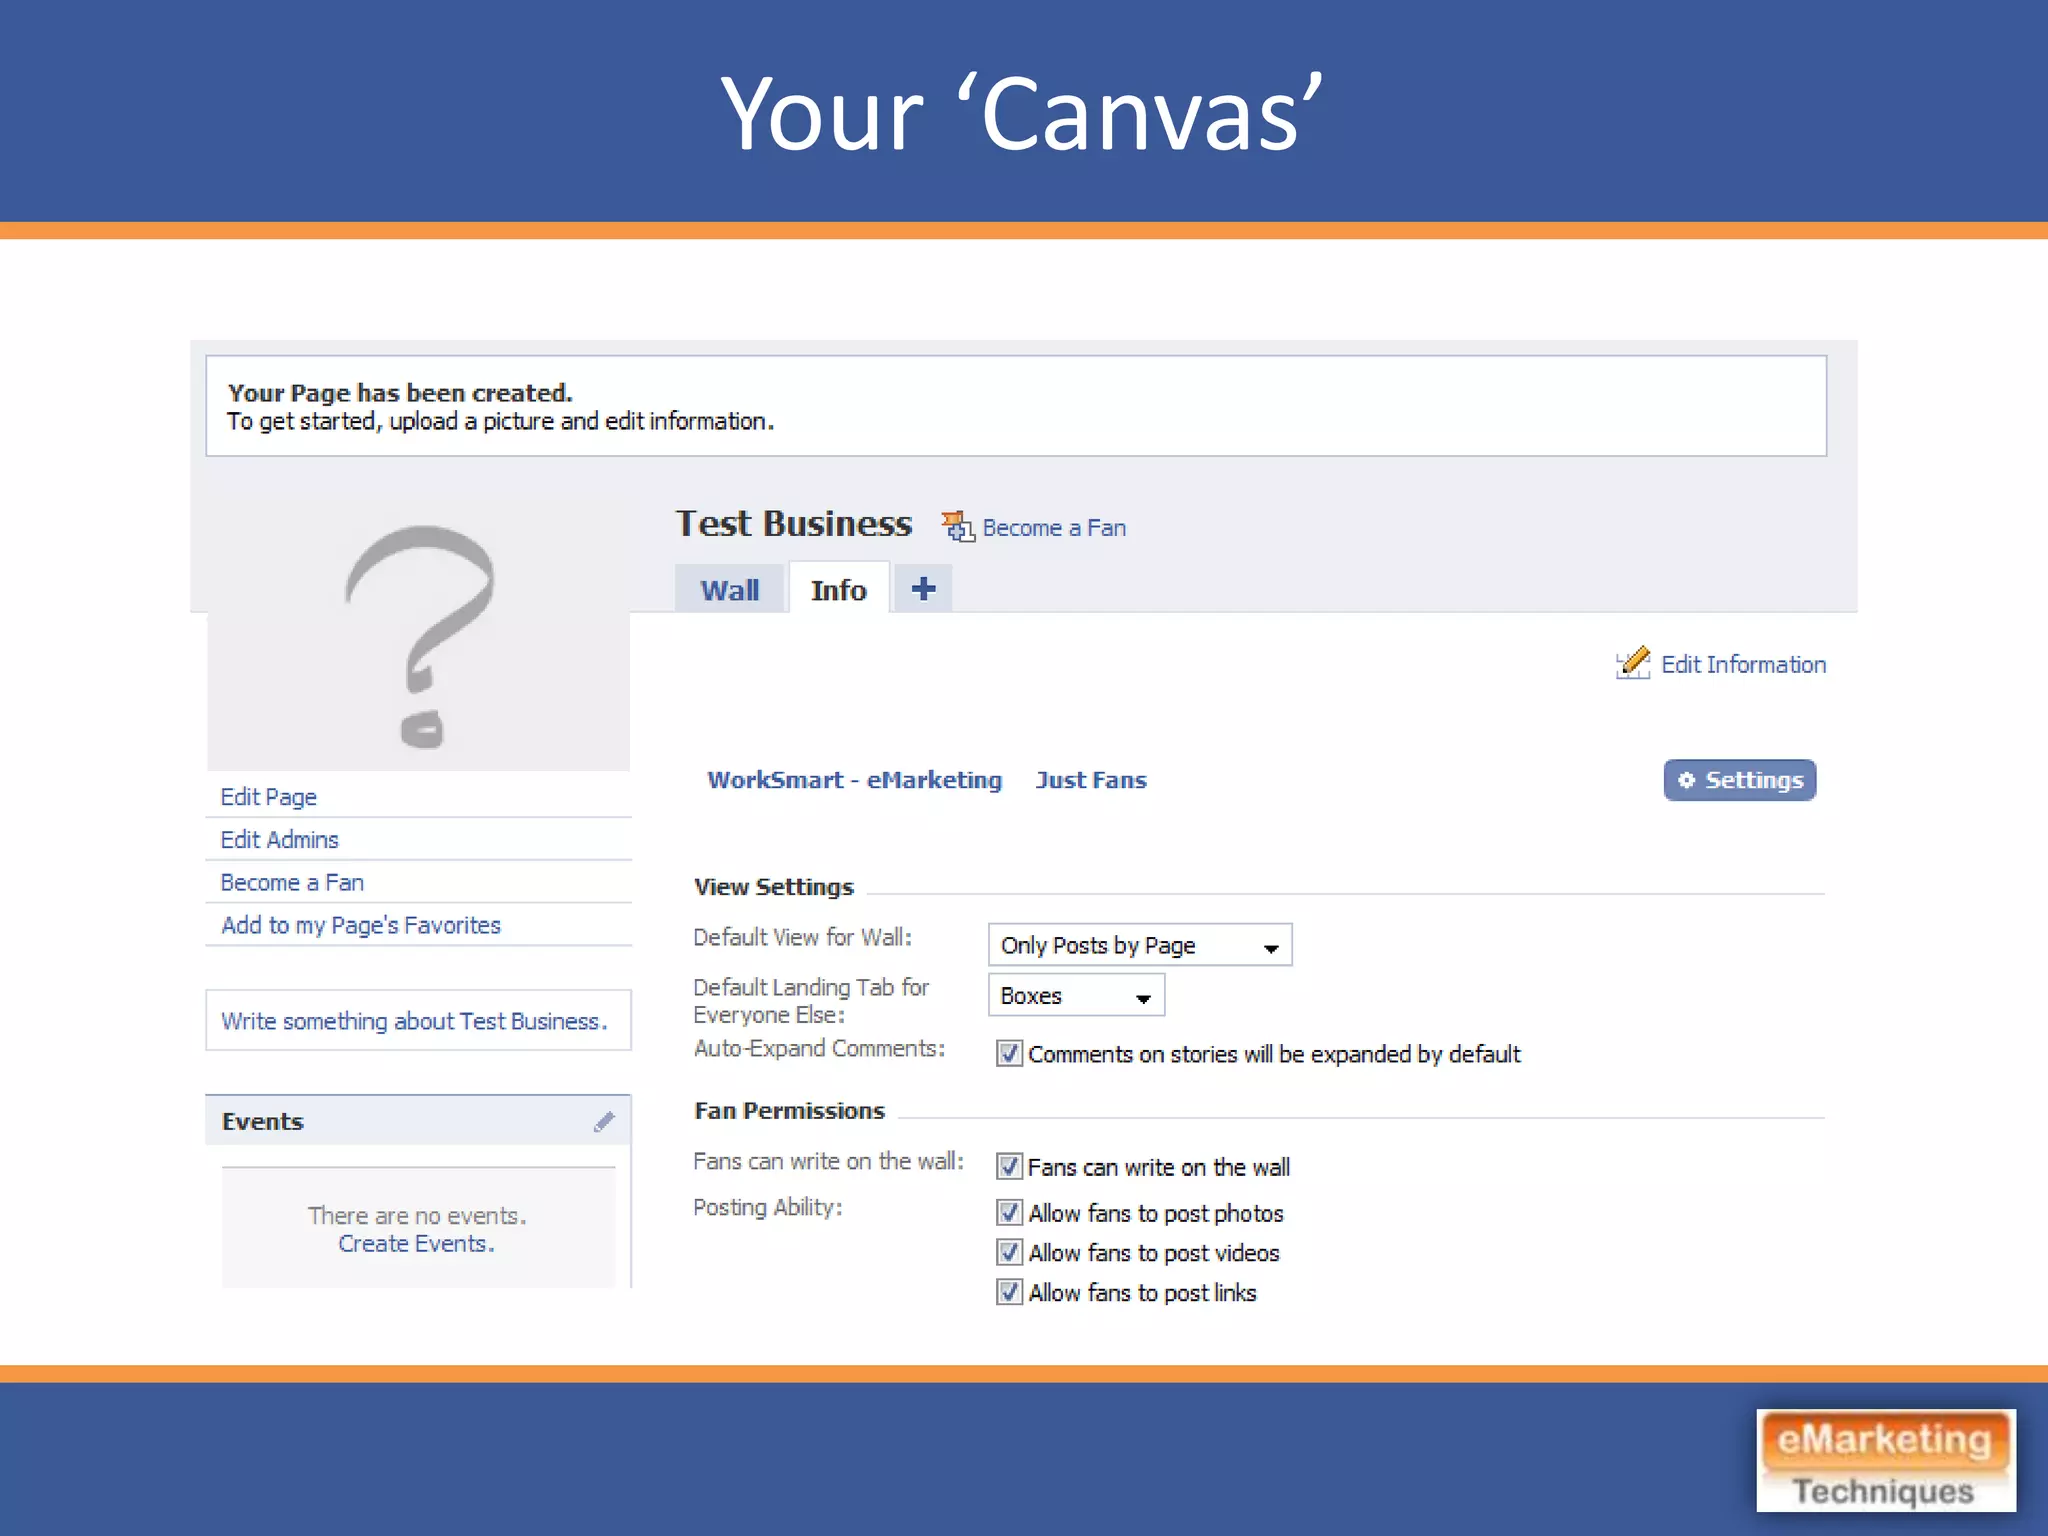2048x1536 pixels.
Task: Click Write something about Test Business box
Action: (418, 1021)
